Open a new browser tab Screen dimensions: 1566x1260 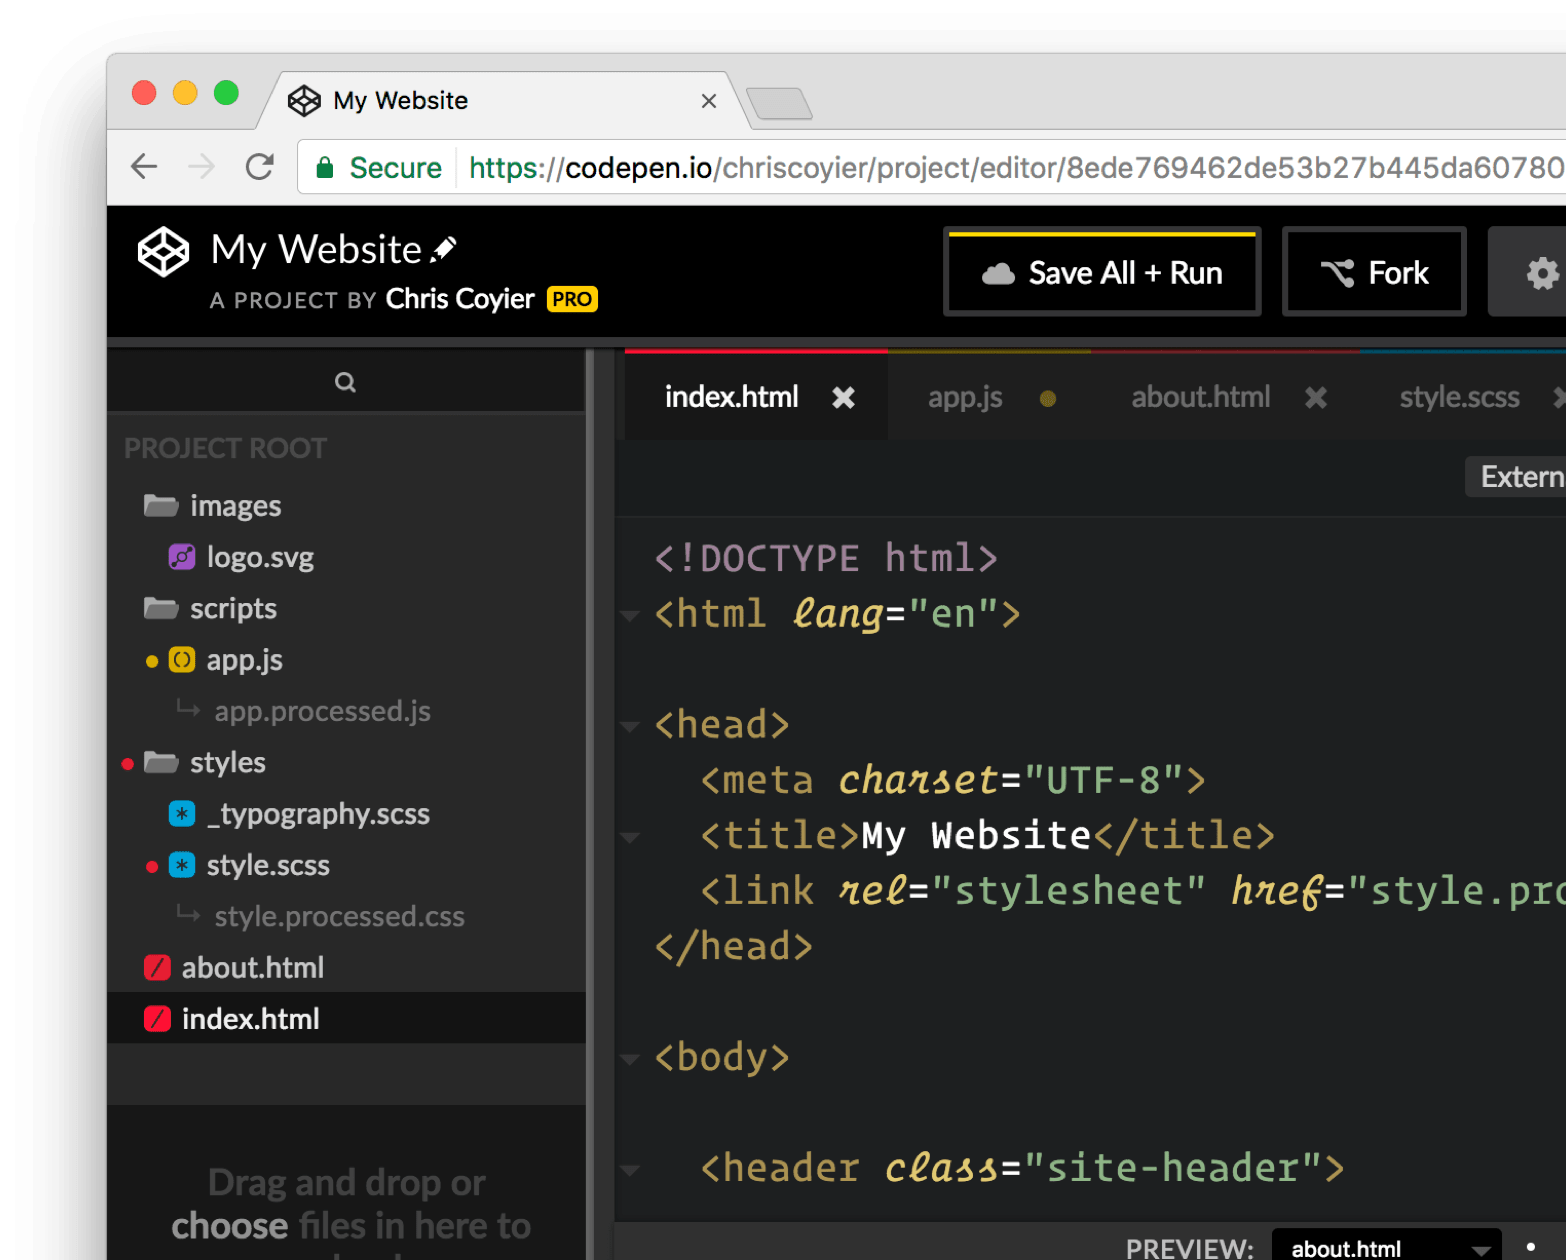pyautogui.click(x=779, y=104)
